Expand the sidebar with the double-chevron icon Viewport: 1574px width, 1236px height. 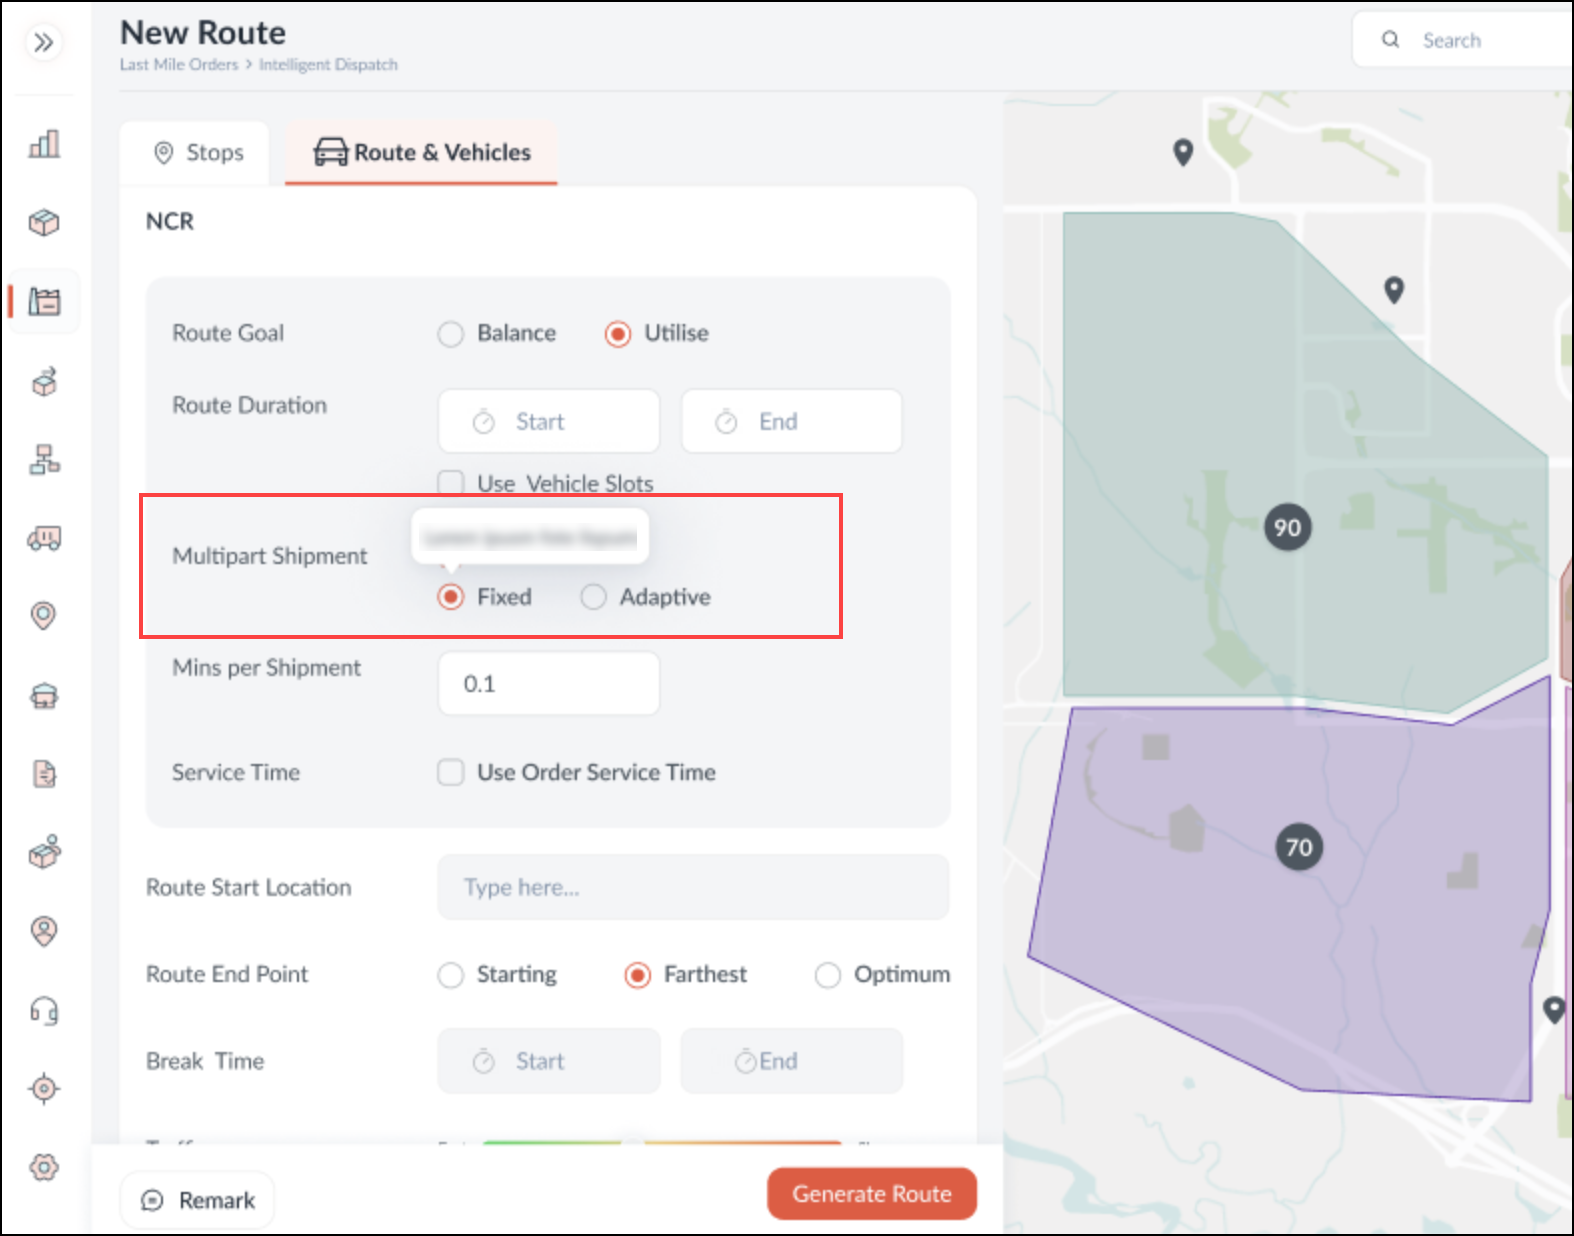tap(43, 42)
